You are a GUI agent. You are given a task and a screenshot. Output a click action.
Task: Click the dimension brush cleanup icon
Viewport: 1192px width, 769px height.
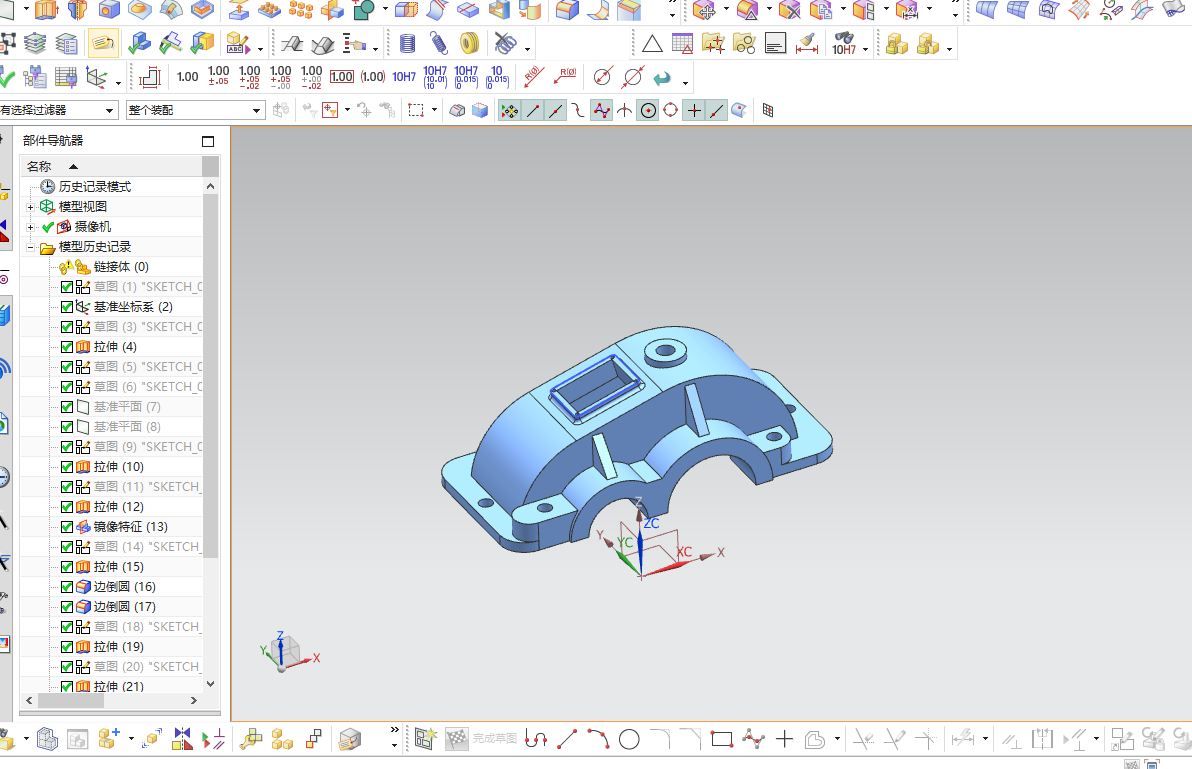pyautogui.click(x=807, y=44)
